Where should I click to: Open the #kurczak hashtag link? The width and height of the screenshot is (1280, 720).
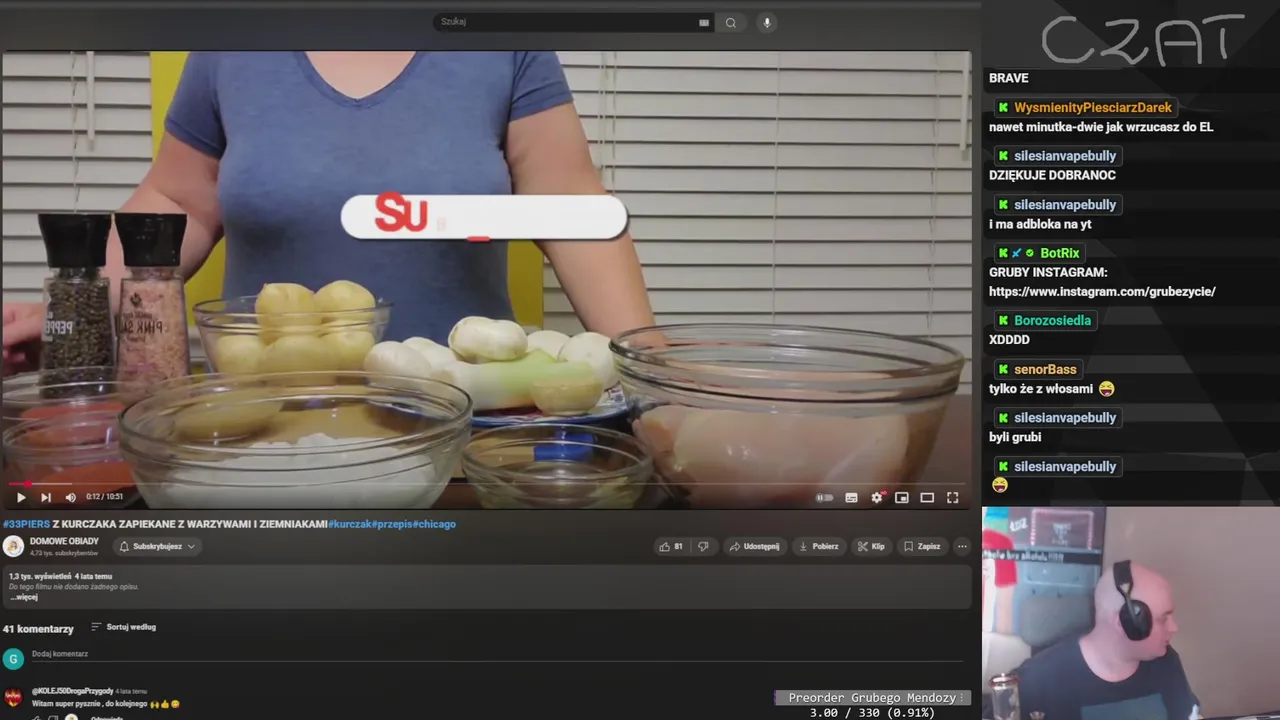(351, 524)
